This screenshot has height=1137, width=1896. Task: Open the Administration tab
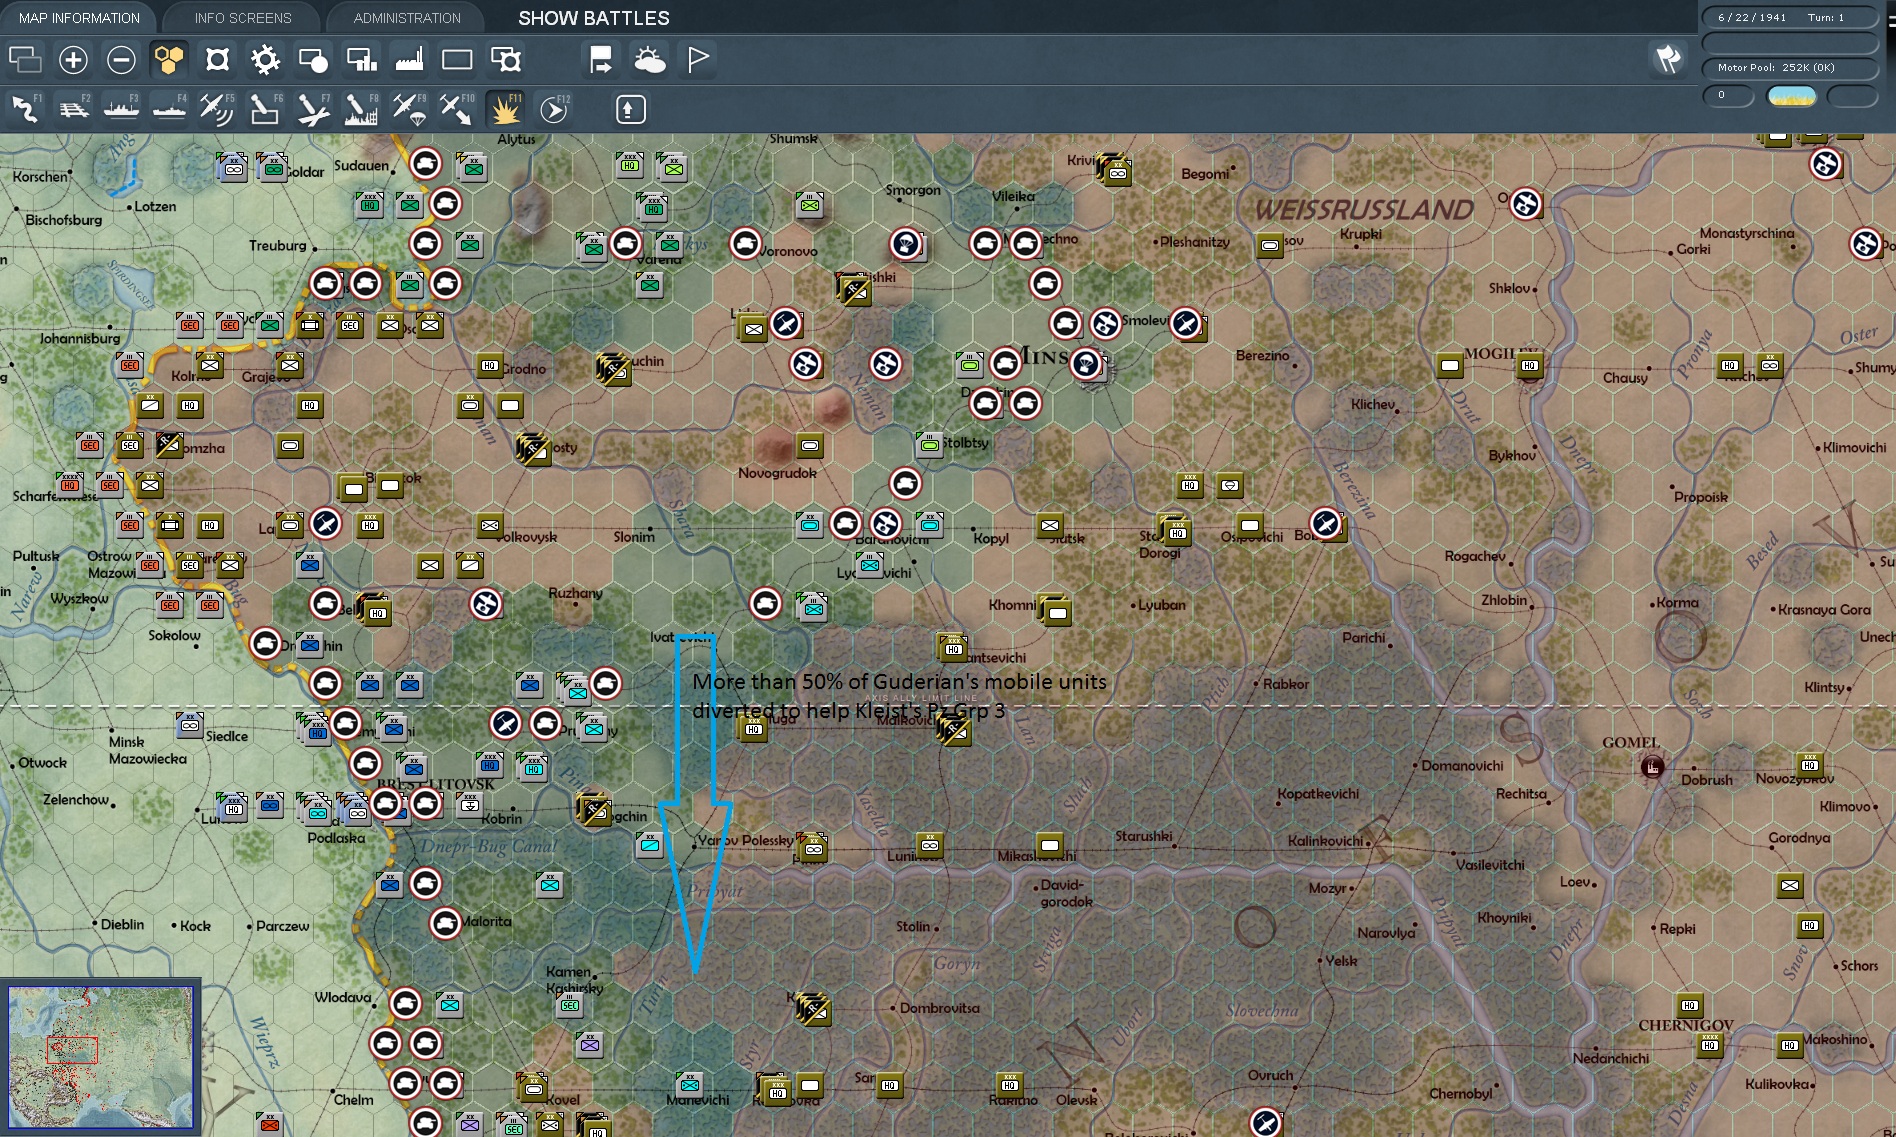(407, 18)
